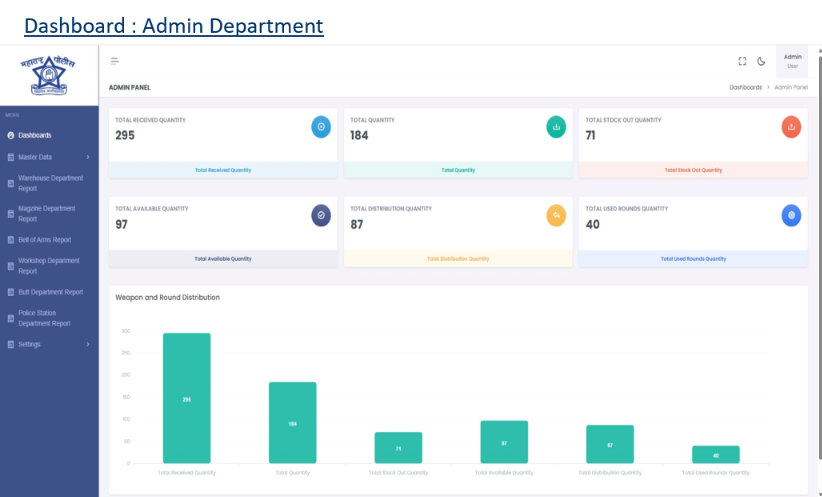Click the Total Stock Out orange icon
The image size is (822, 497).
pyautogui.click(x=791, y=127)
